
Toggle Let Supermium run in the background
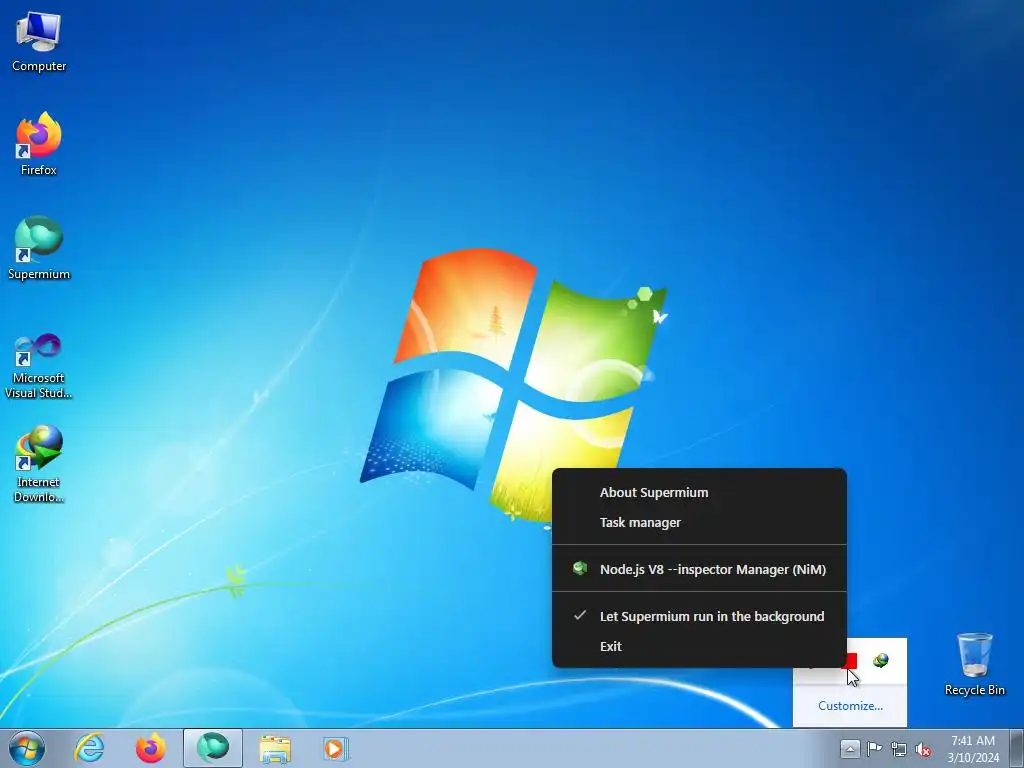pos(699,616)
